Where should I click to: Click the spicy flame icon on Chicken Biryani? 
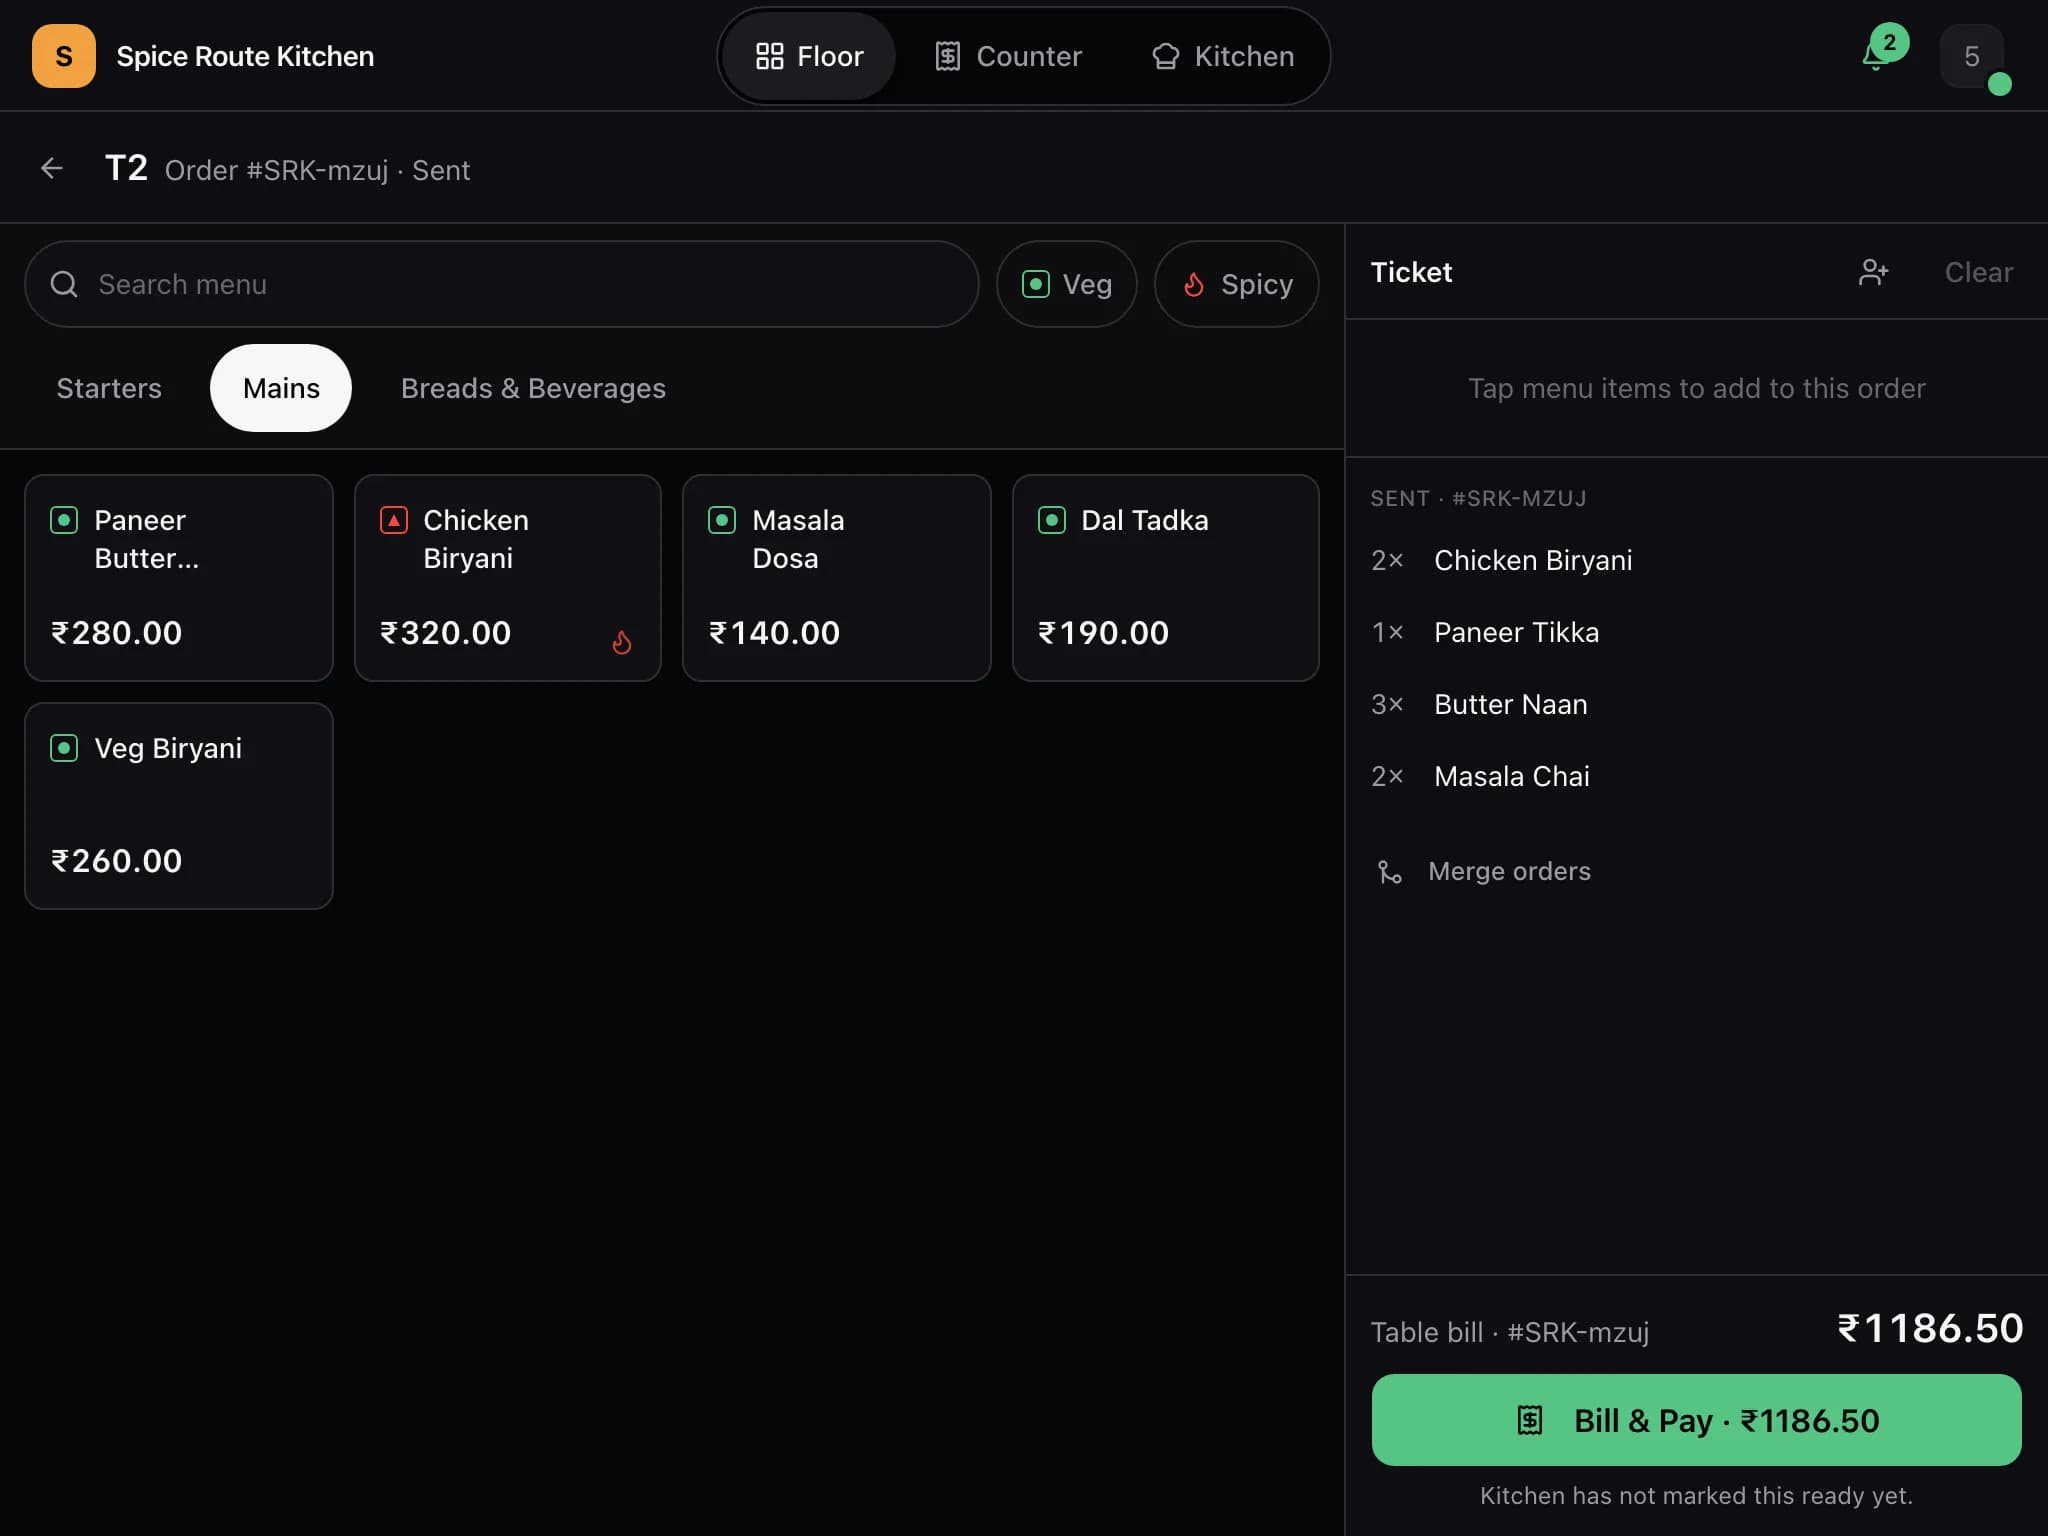pos(622,642)
